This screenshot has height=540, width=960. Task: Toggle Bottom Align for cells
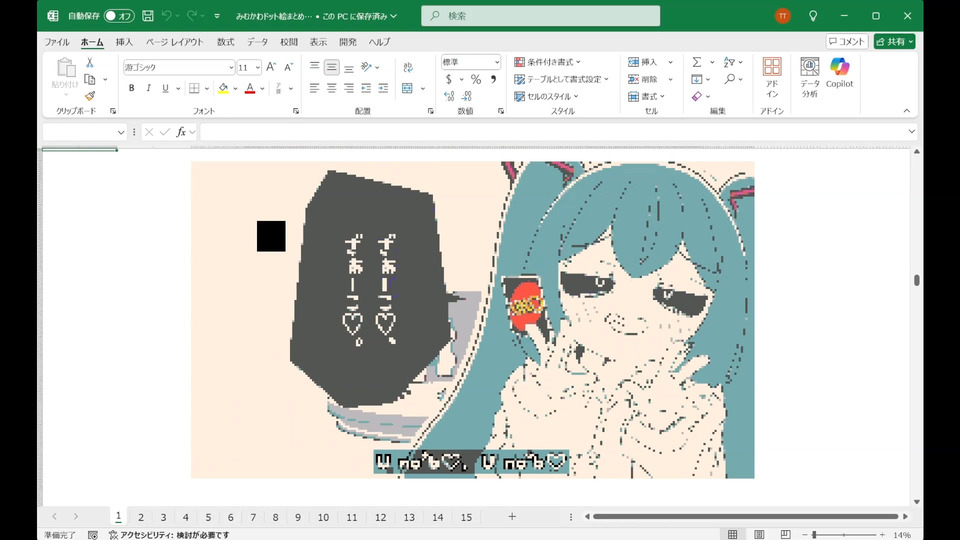(x=348, y=67)
